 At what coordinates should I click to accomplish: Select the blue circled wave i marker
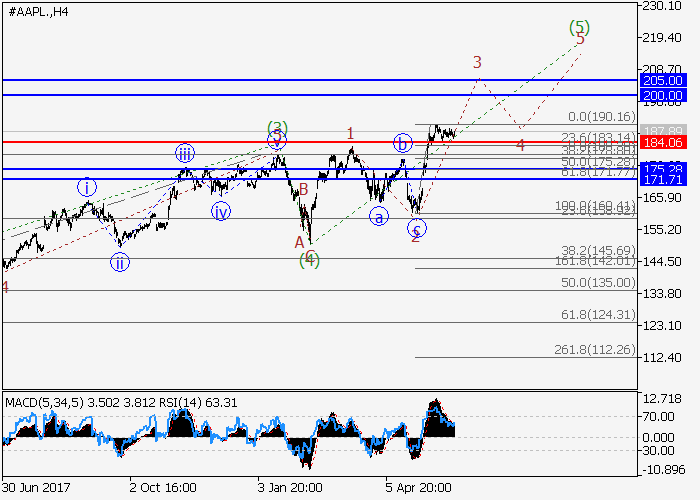click(88, 187)
